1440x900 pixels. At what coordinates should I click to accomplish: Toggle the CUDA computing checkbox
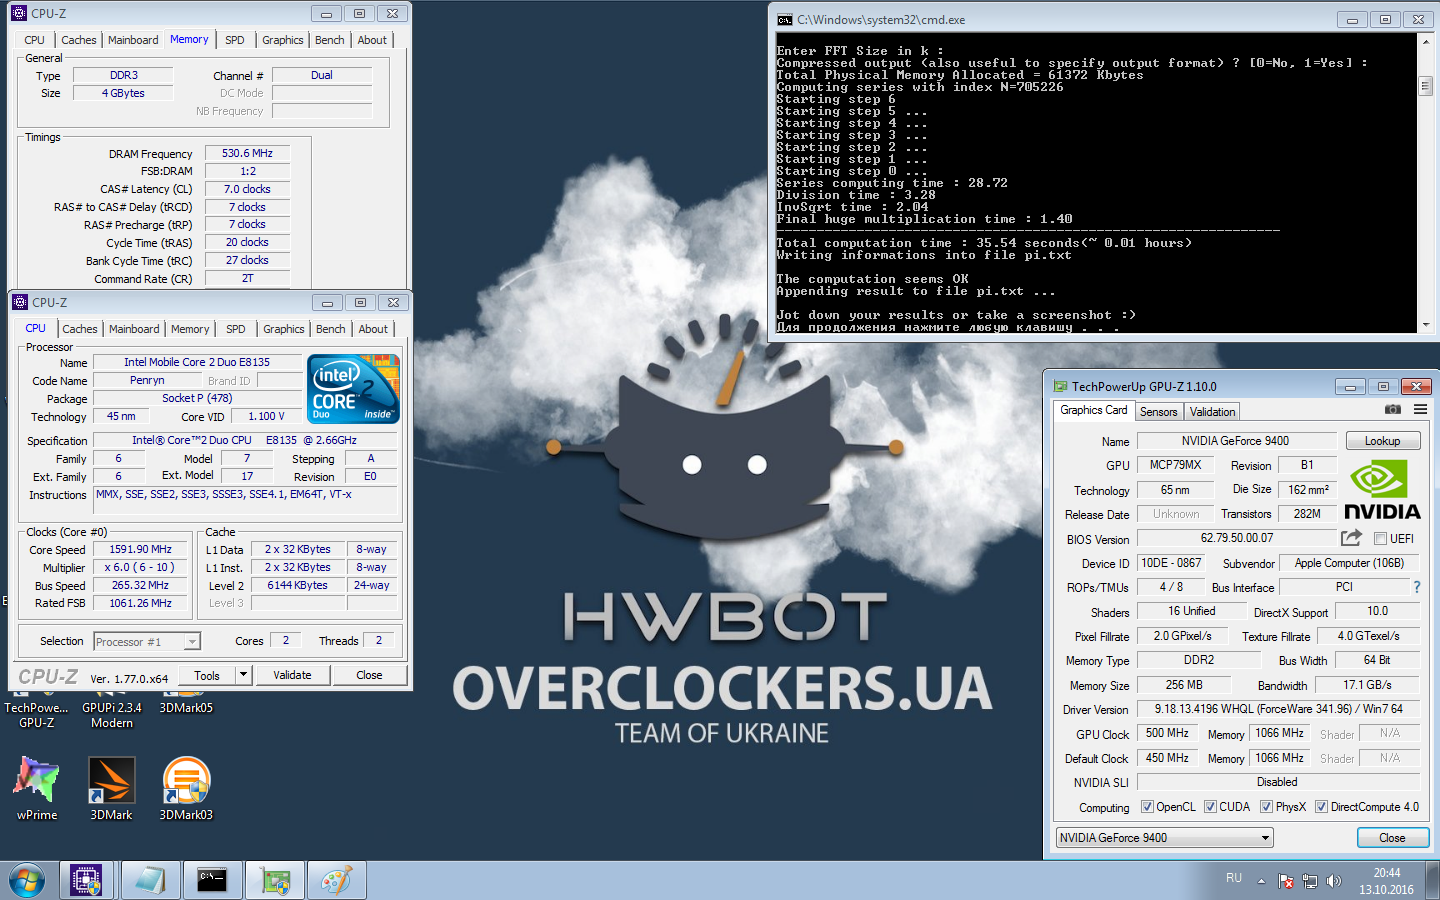pyautogui.click(x=1210, y=807)
